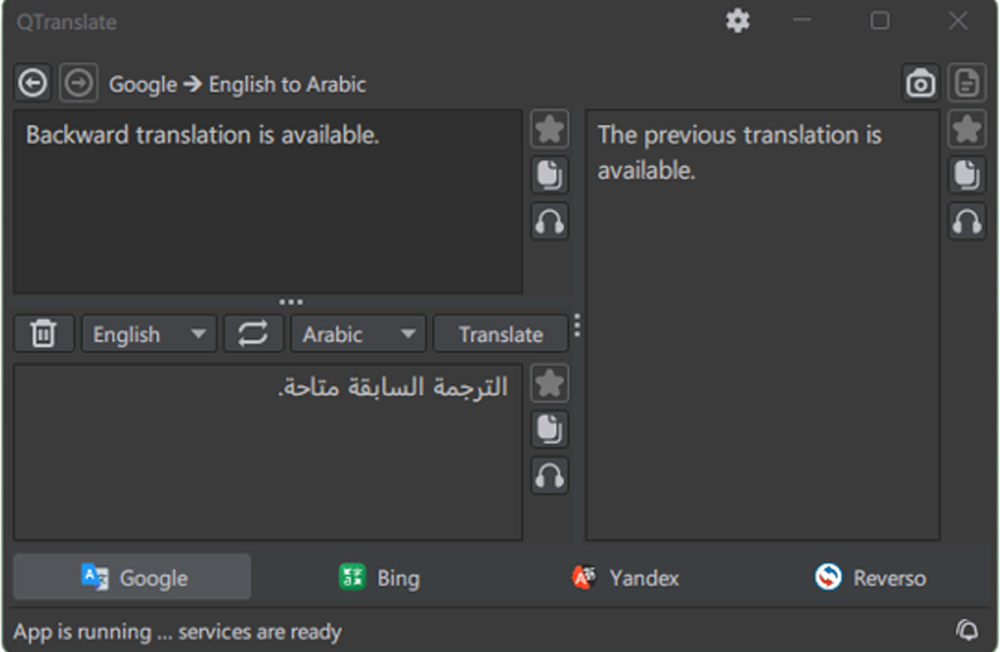The image size is (1000, 652).
Task: Clear text with the trash icon
Action: [x=43, y=334]
